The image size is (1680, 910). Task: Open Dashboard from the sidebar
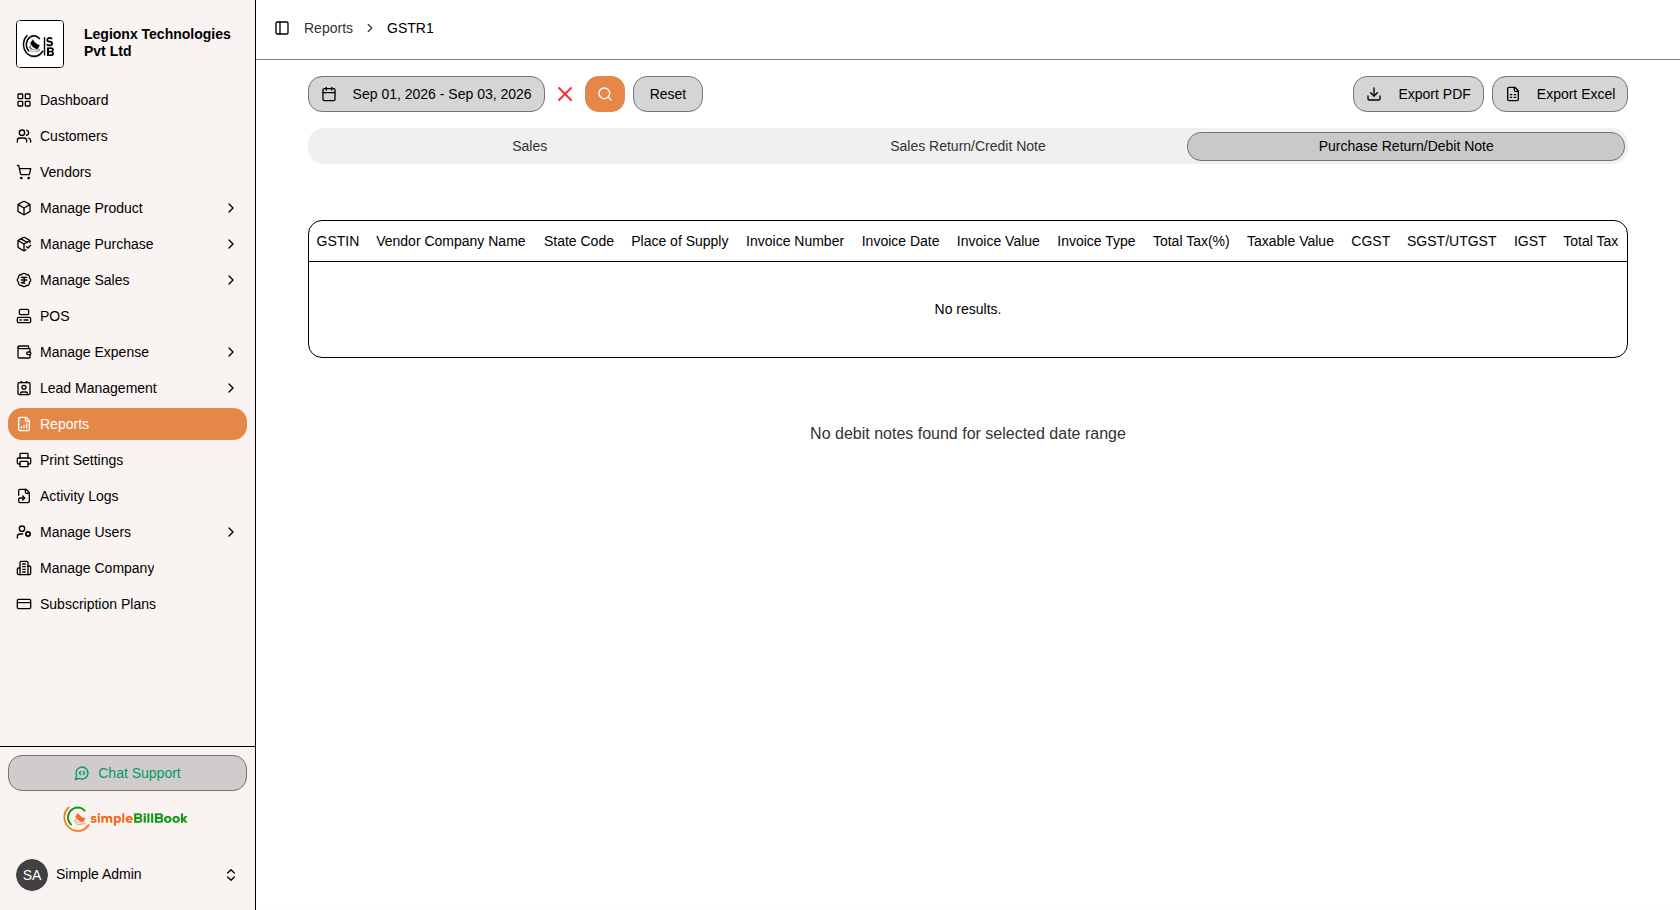point(127,100)
